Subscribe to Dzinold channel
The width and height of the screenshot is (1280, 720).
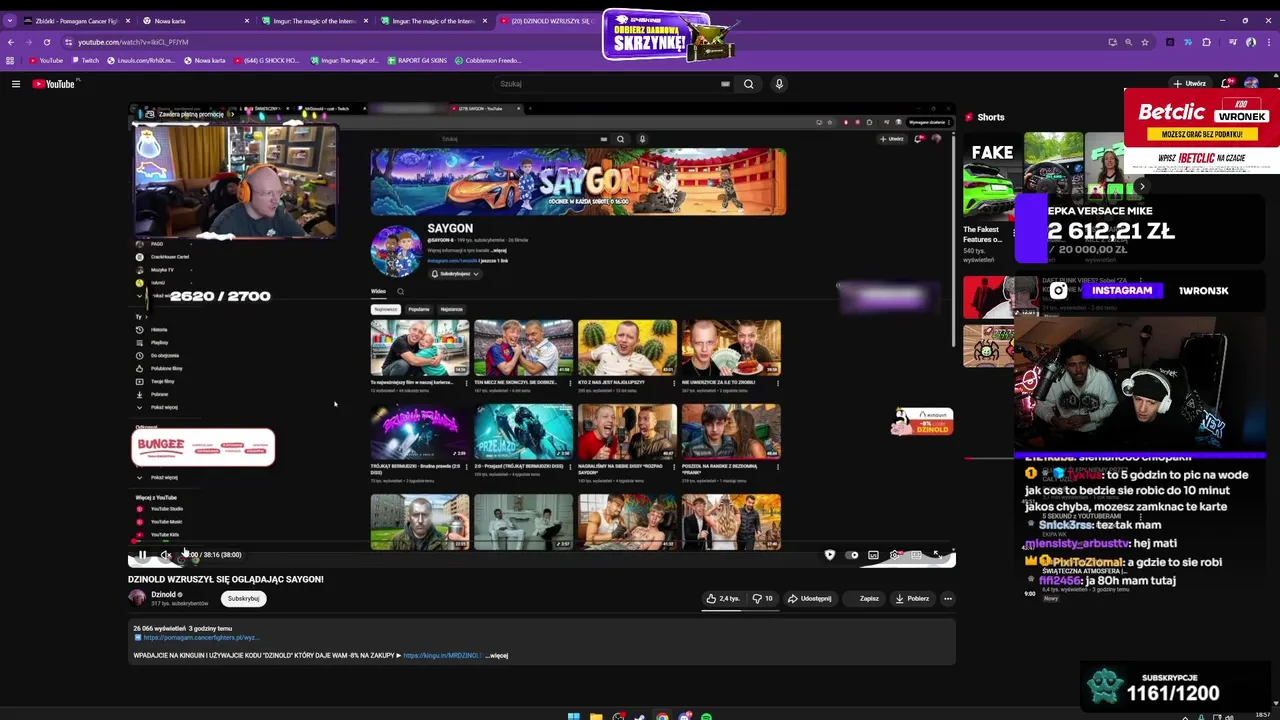coord(243,598)
